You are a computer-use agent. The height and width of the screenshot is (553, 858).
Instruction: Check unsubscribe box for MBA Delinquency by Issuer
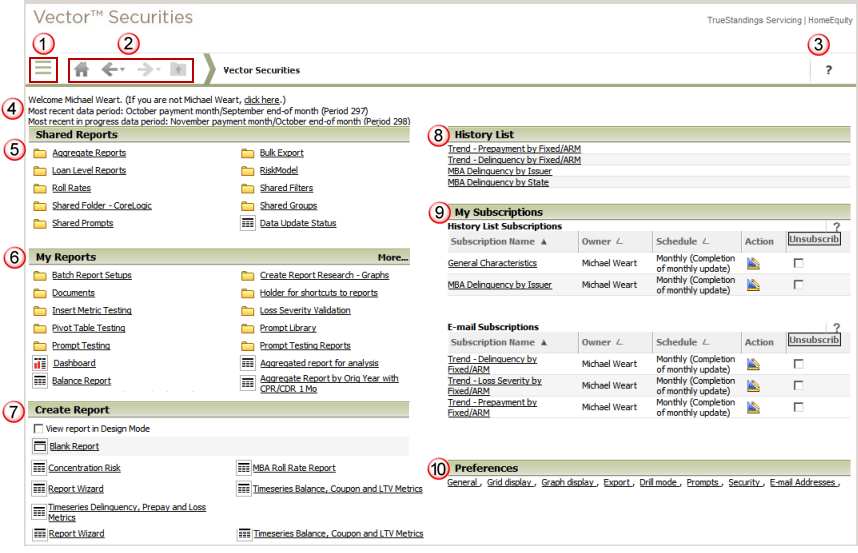pos(798,284)
